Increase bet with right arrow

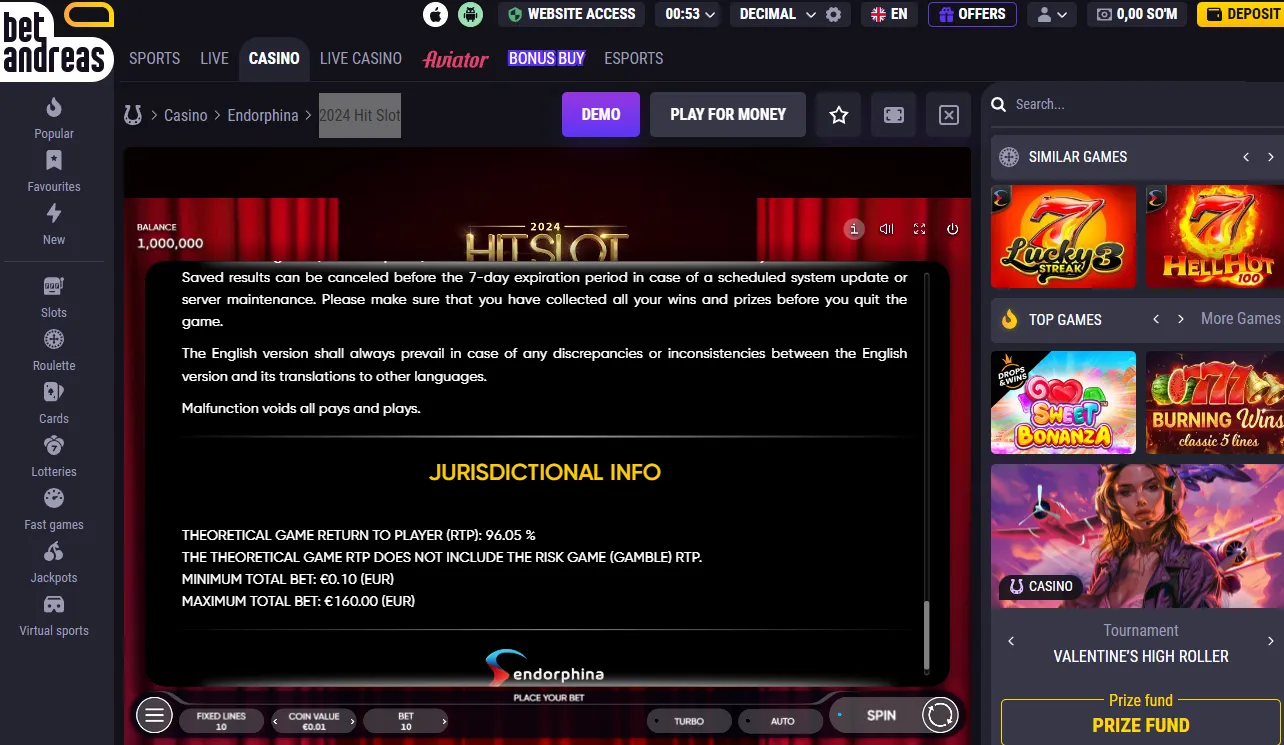pos(444,721)
